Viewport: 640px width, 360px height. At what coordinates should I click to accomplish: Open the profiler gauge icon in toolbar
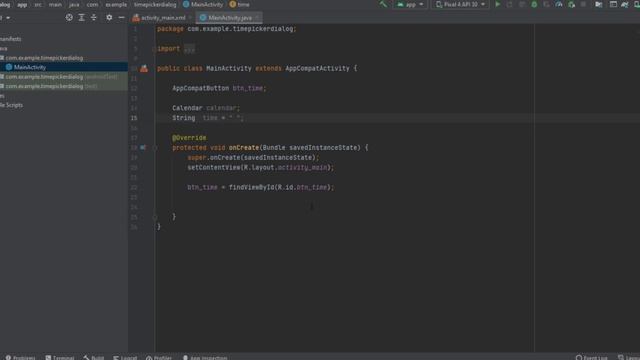click(x=559, y=4)
